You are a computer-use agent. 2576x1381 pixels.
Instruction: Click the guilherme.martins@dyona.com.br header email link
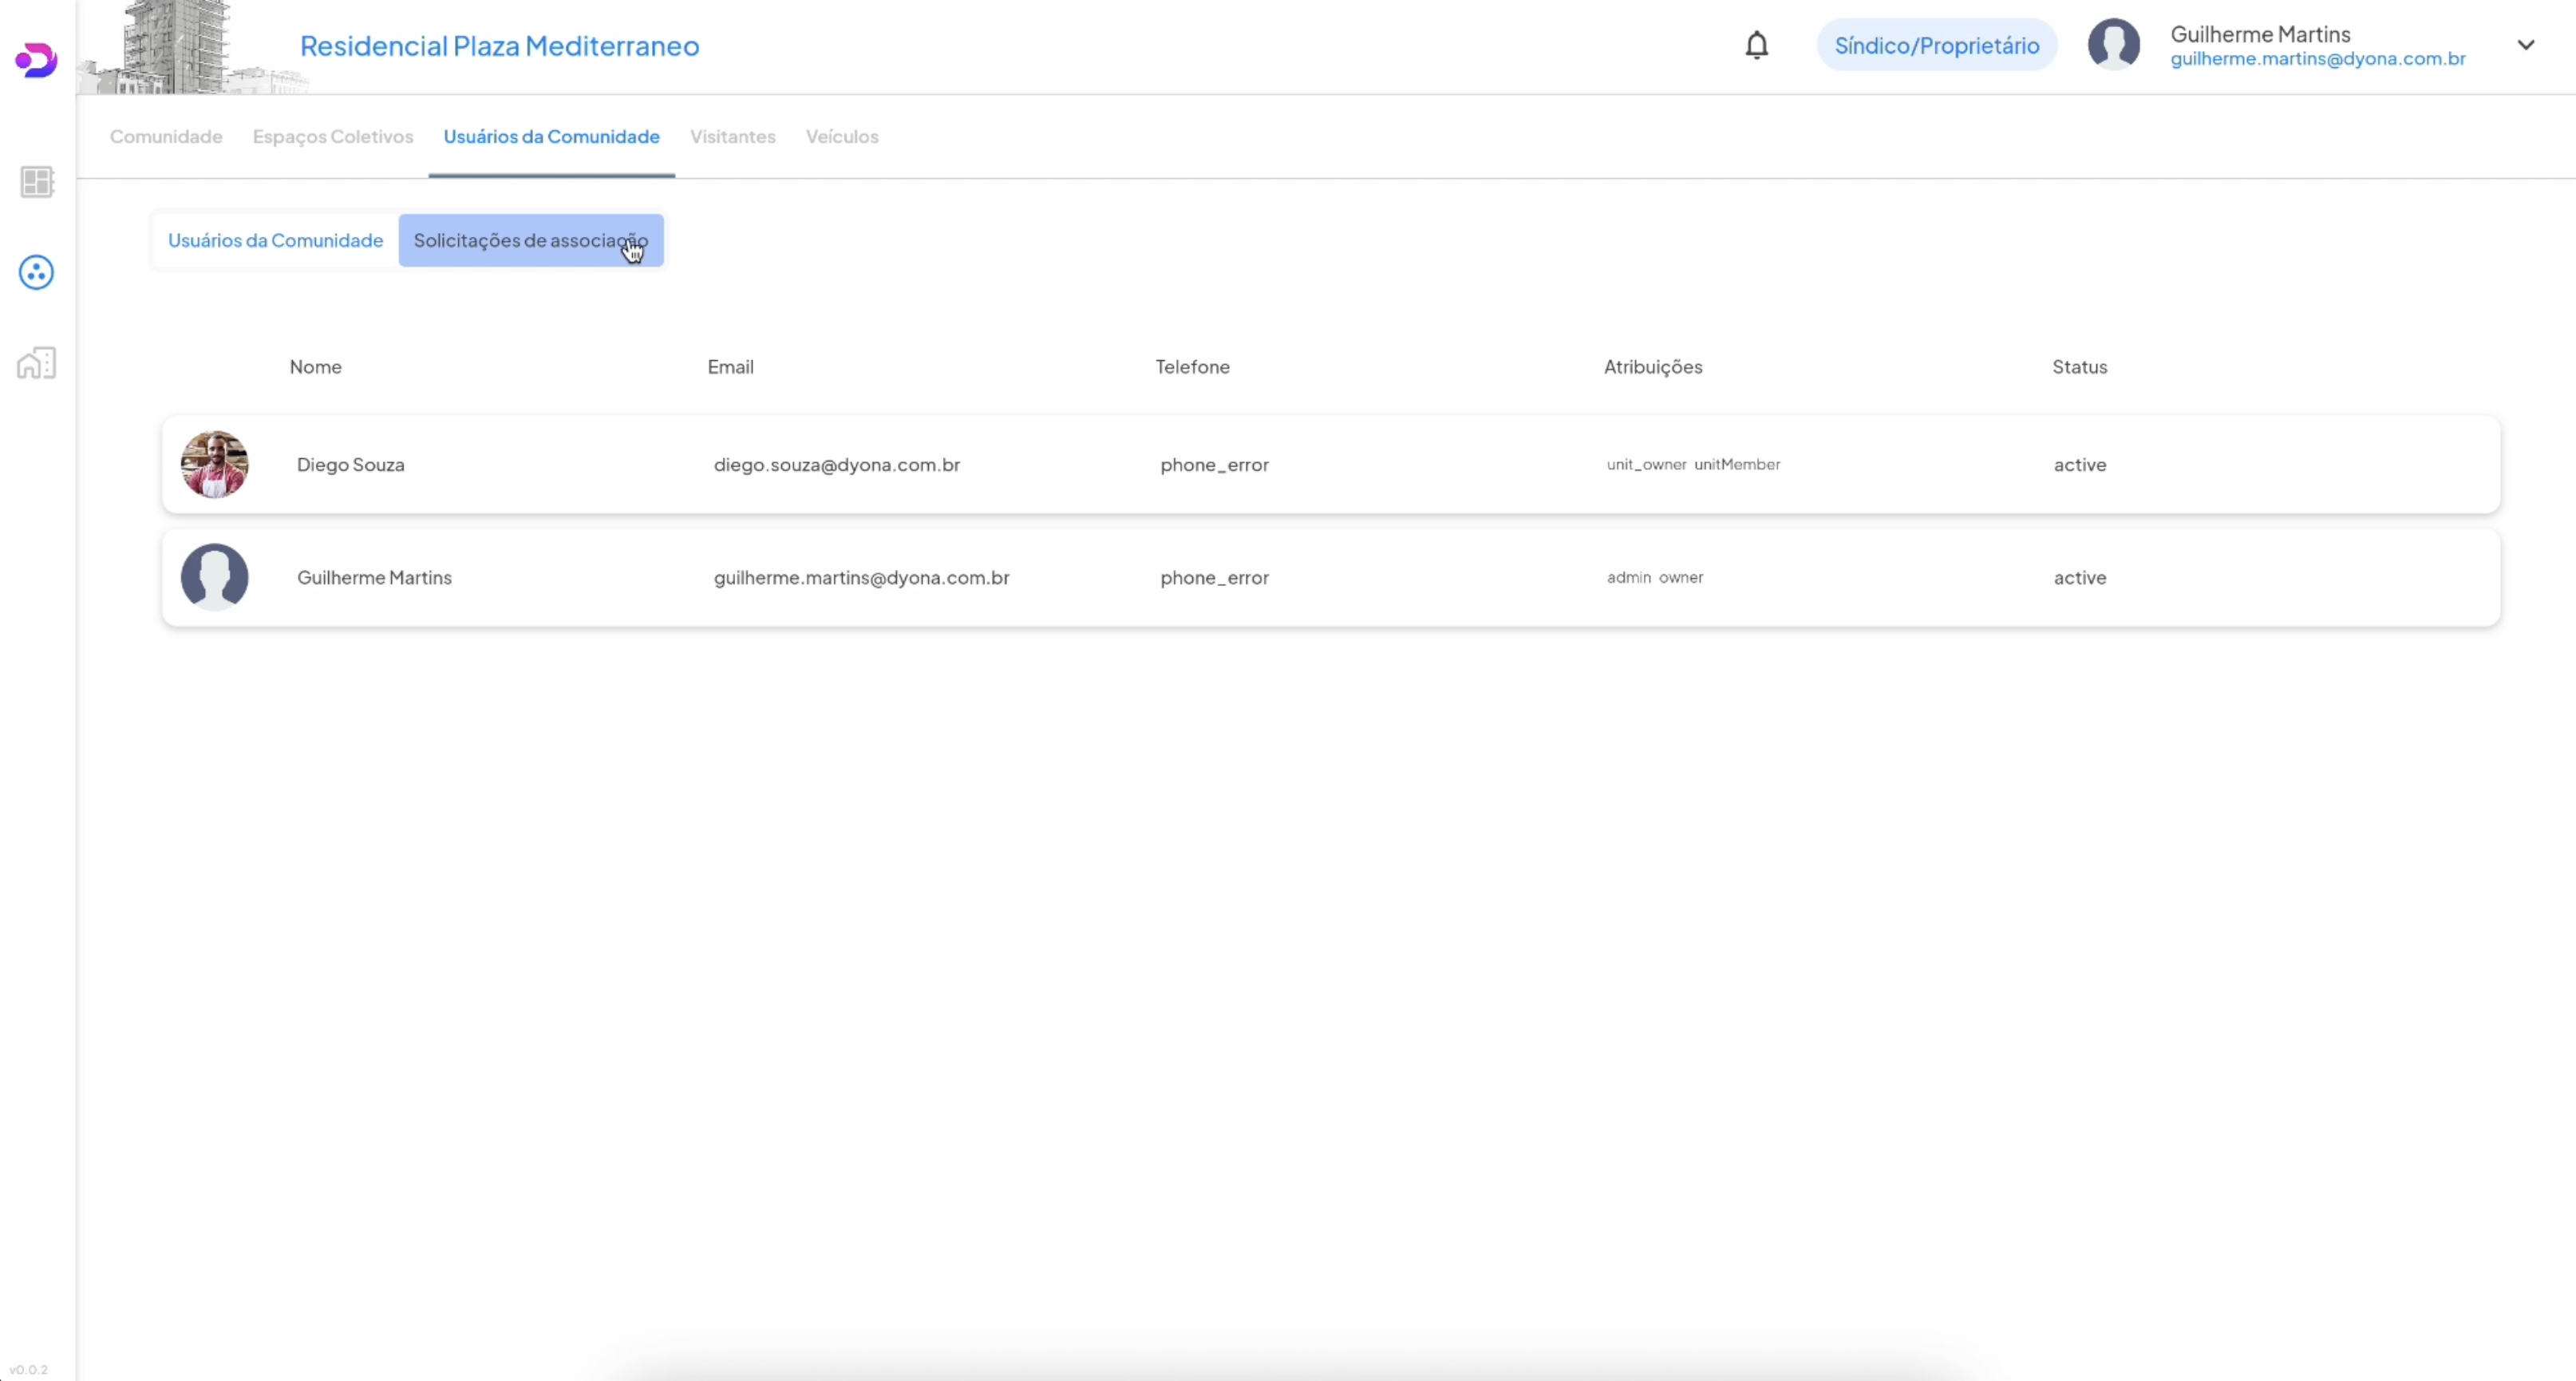pos(2317,59)
